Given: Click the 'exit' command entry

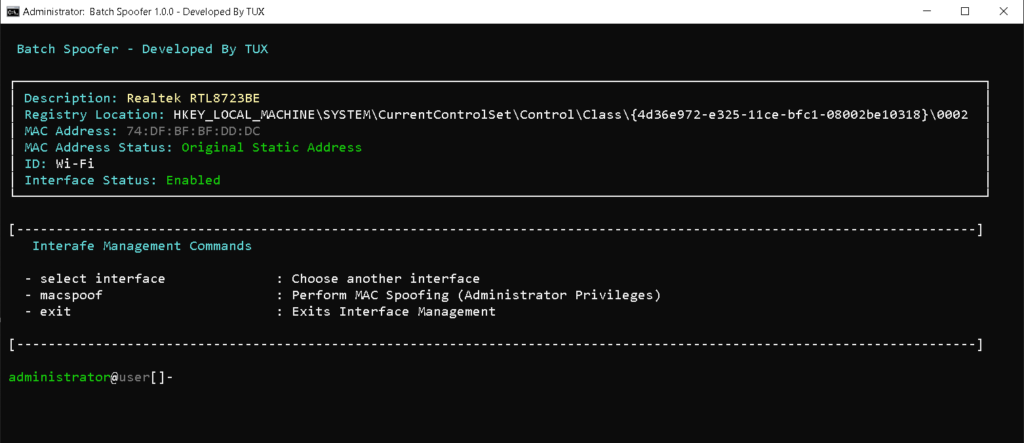Looking at the screenshot, I should click(x=56, y=312).
